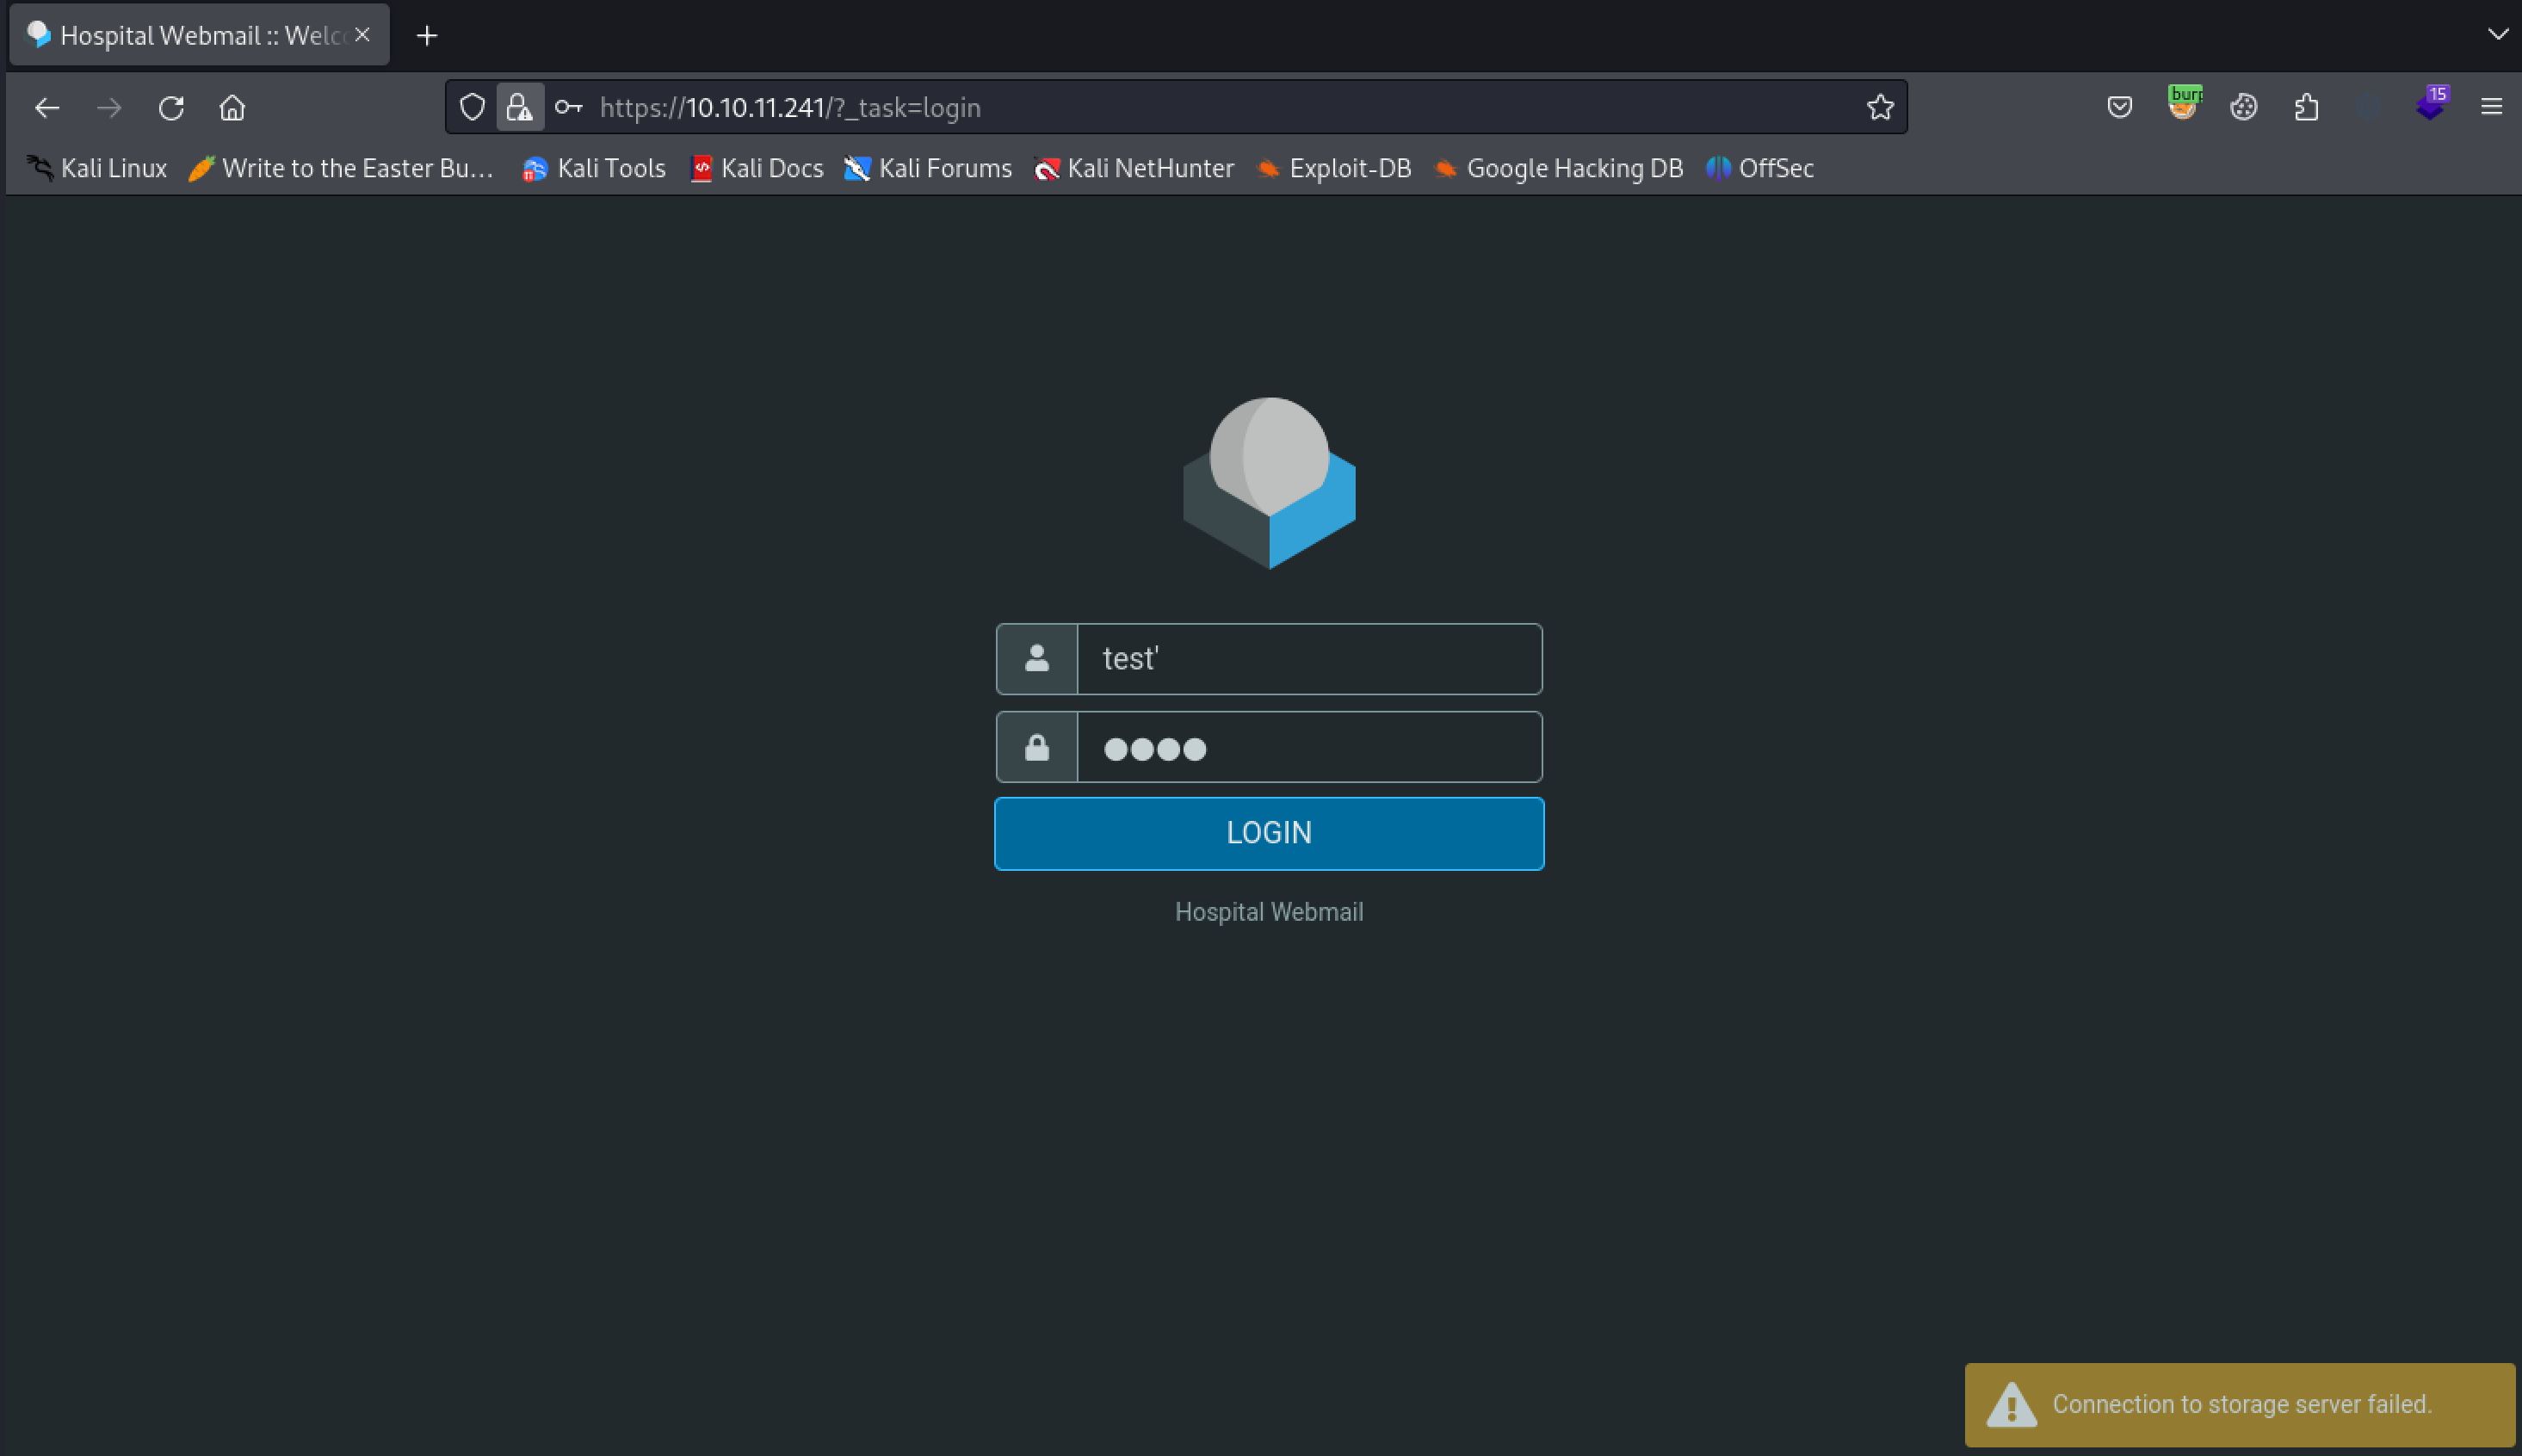Open a new browser tab

[427, 36]
